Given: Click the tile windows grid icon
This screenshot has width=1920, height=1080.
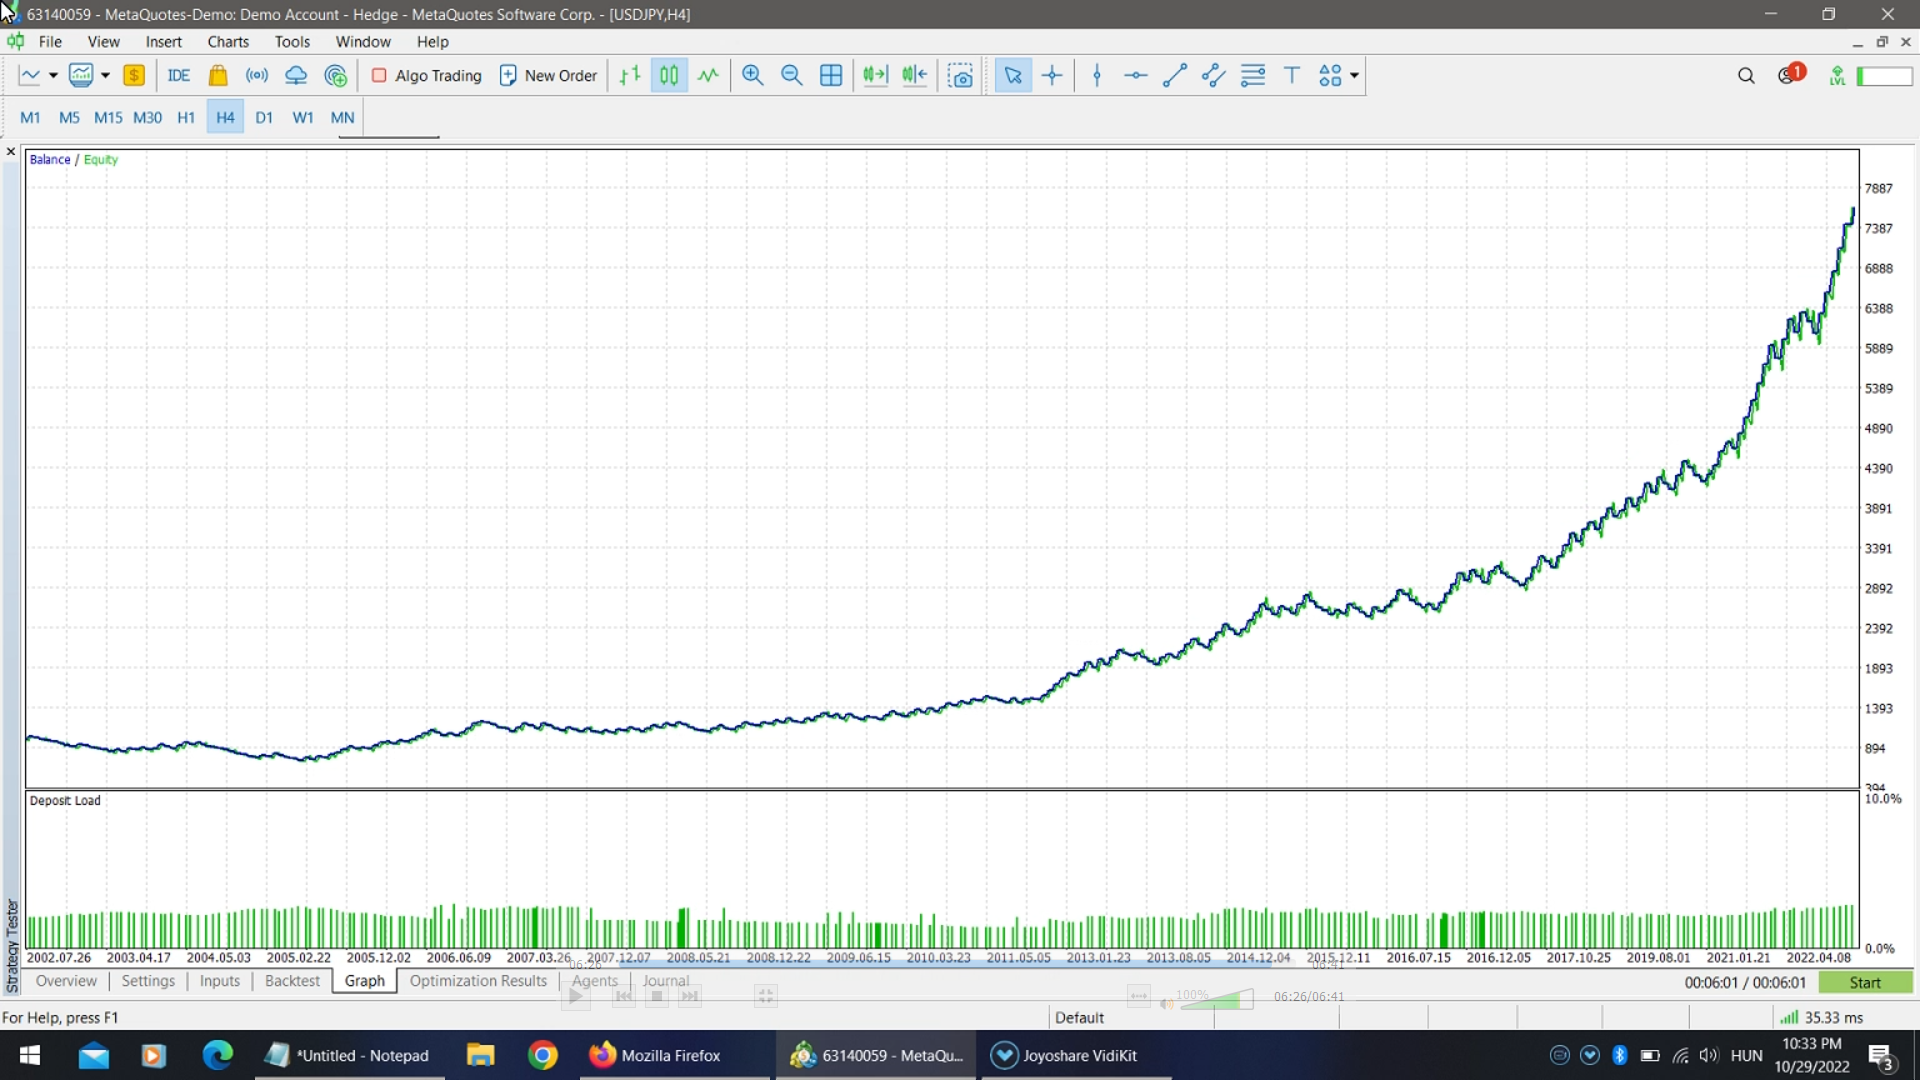Looking at the screenshot, I should point(831,75).
